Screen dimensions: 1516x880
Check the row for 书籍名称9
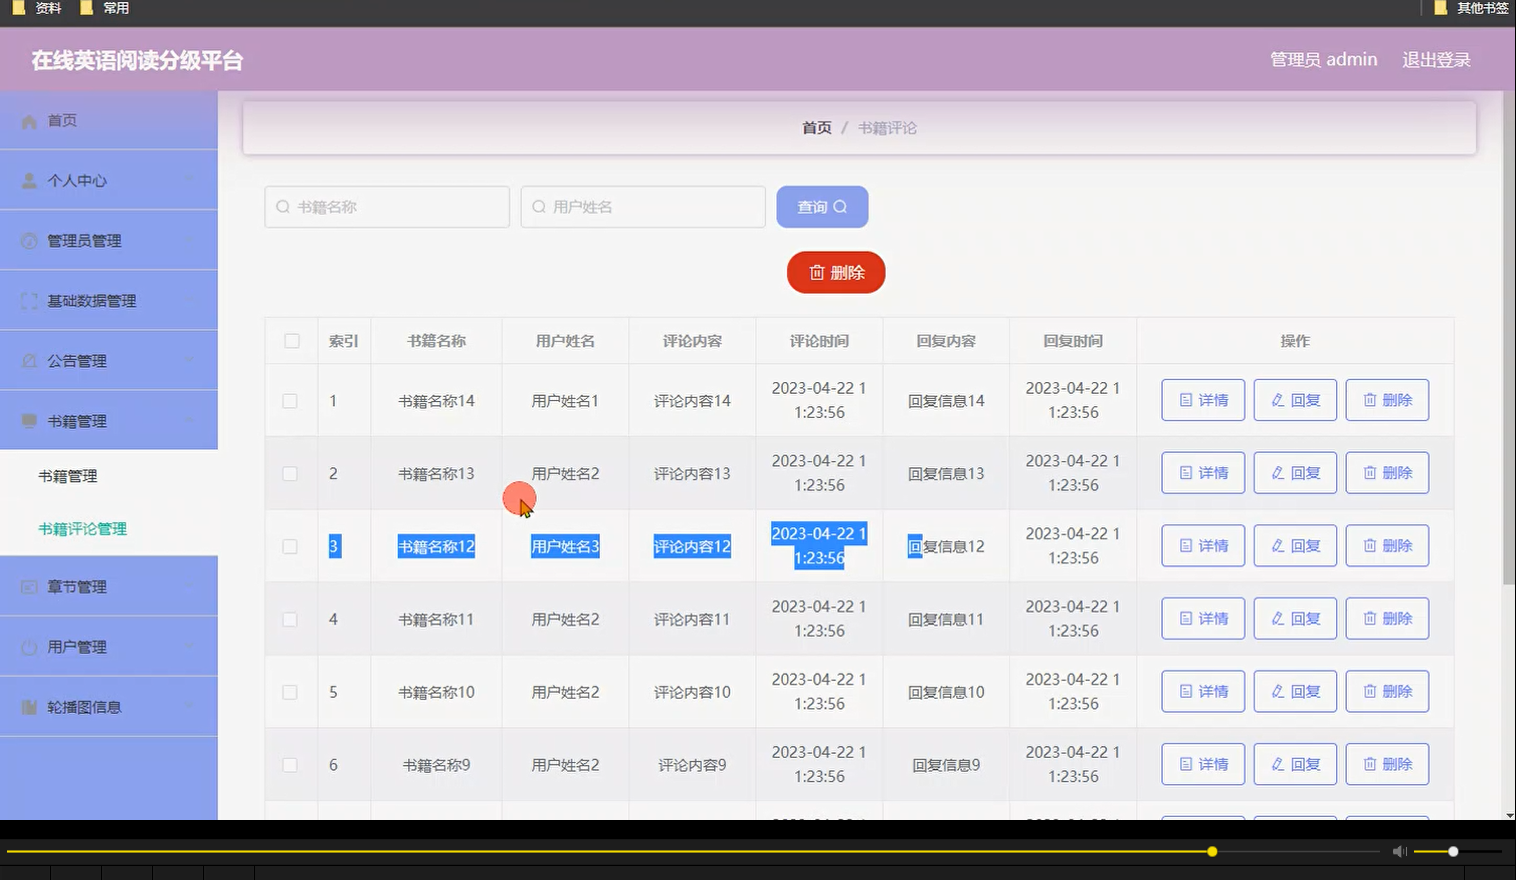pyautogui.click(x=290, y=765)
